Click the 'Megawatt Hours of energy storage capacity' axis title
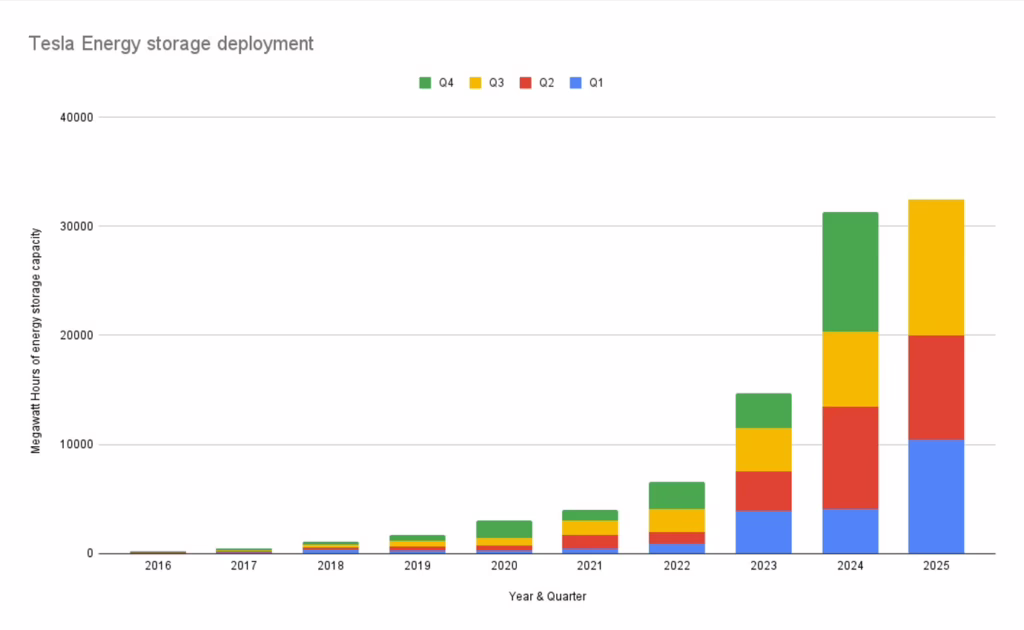1024x630 pixels. pyautogui.click(x=36, y=341)
